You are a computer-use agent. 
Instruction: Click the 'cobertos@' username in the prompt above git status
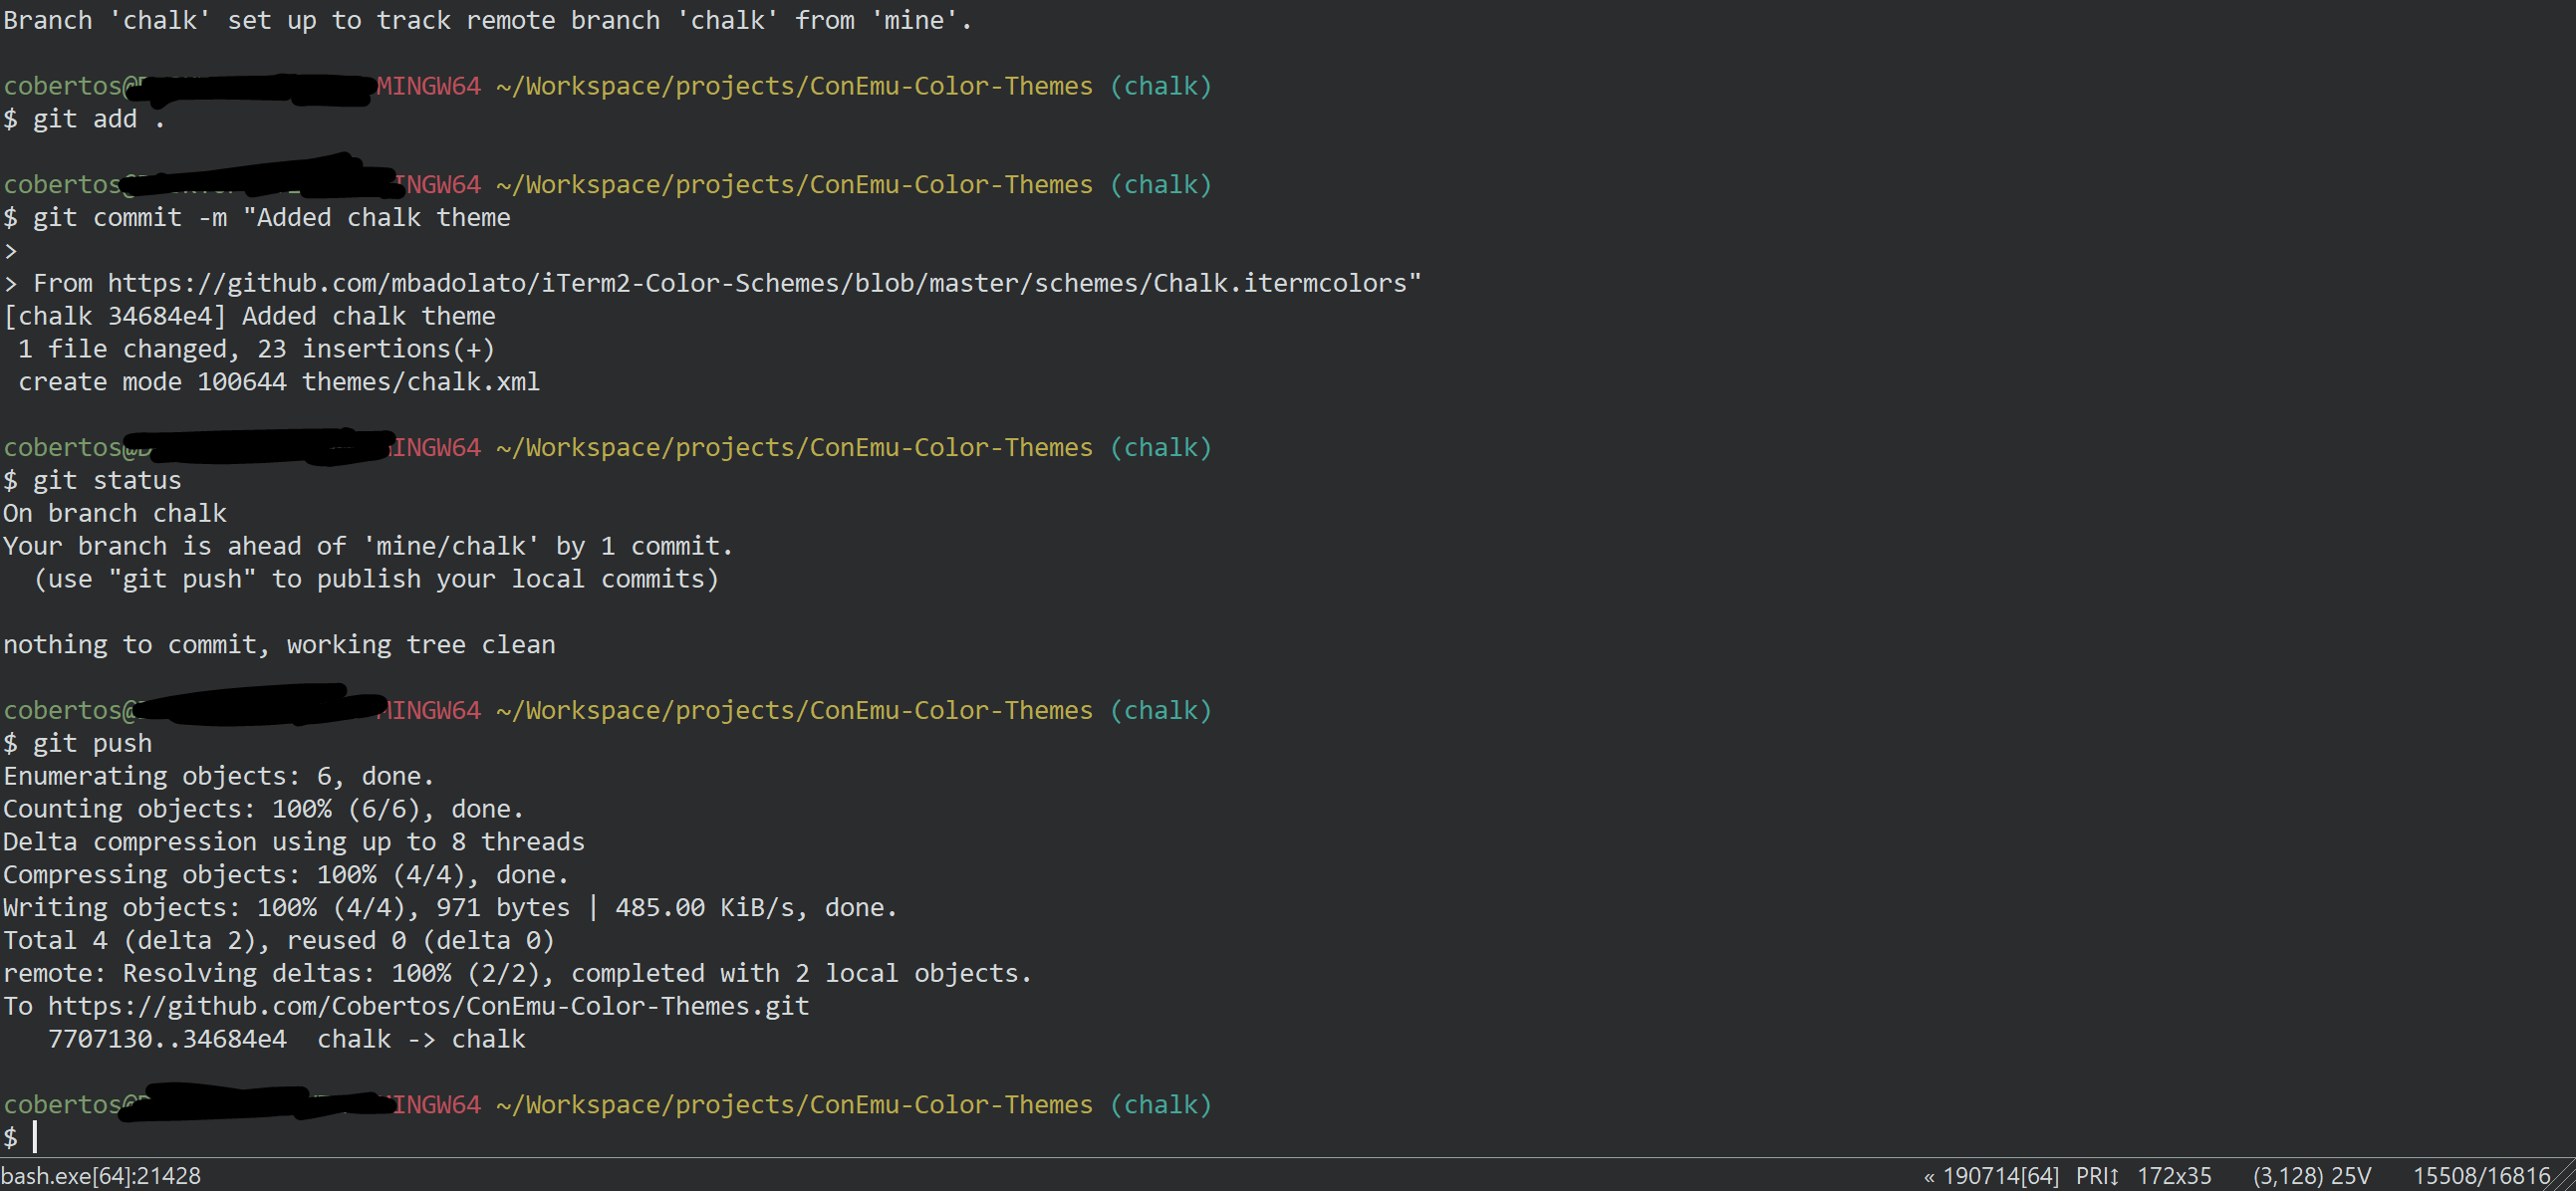(72, 448)
